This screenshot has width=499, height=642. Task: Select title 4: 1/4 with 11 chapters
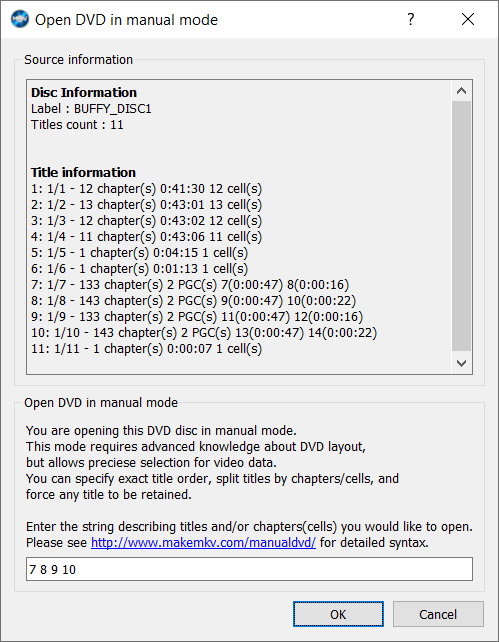146,237
